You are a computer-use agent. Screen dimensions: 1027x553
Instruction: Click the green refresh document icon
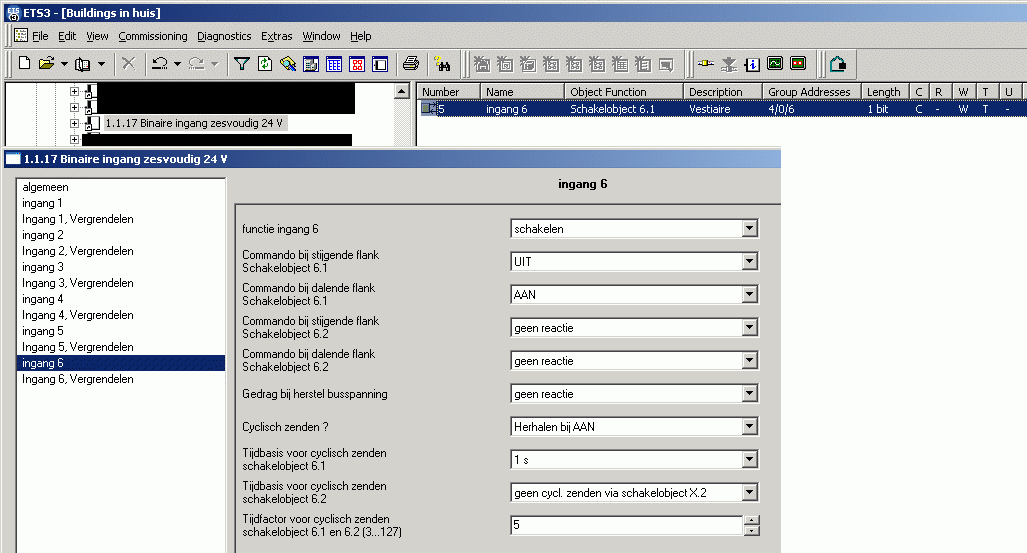pos(265,64)
